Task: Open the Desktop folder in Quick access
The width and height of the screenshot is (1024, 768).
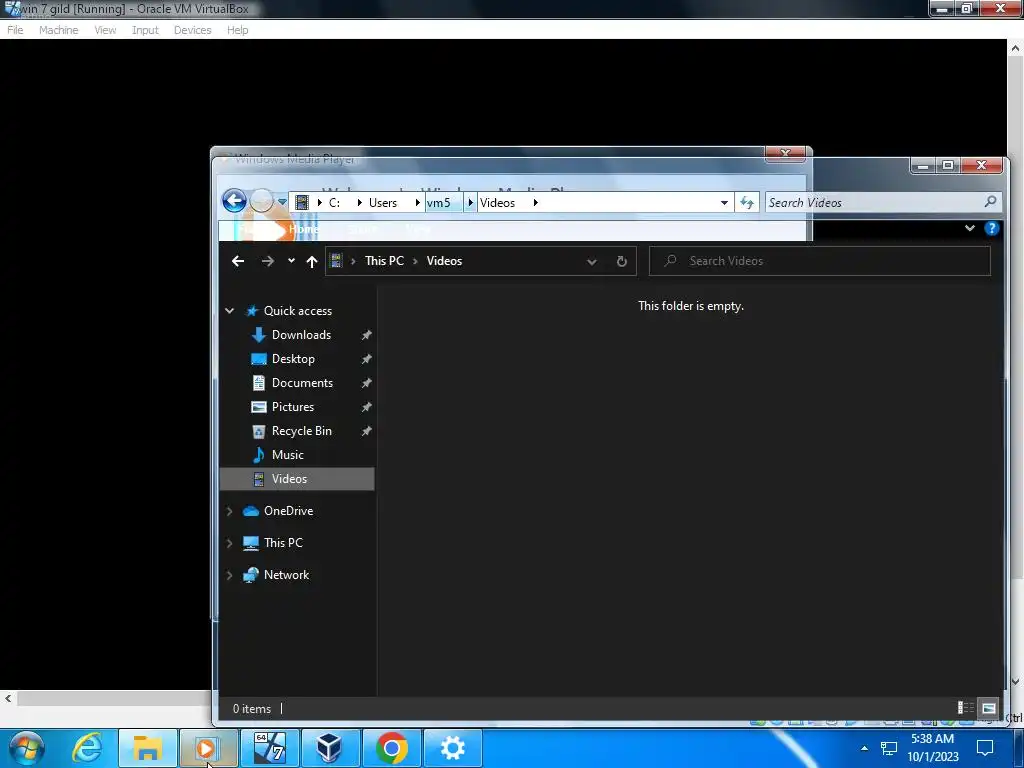Action: point(293,359)
